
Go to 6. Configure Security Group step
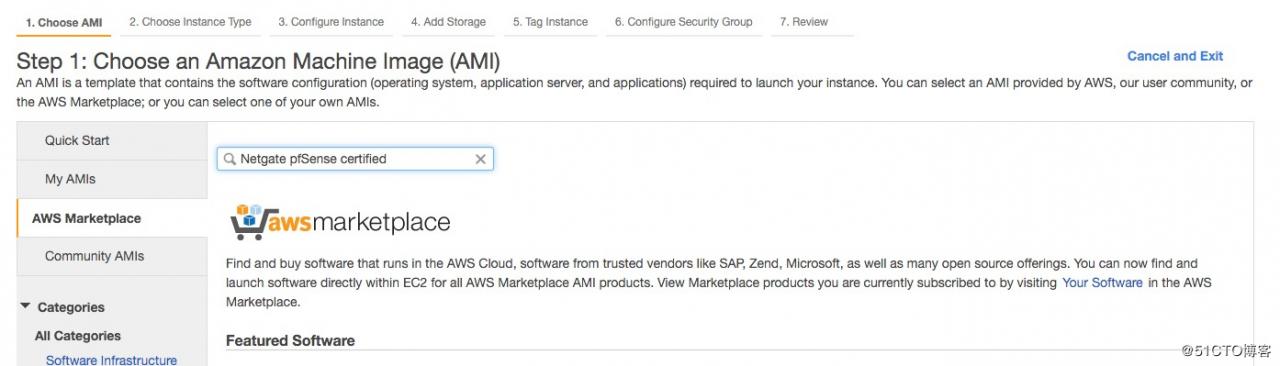click(x=684, y=22)
